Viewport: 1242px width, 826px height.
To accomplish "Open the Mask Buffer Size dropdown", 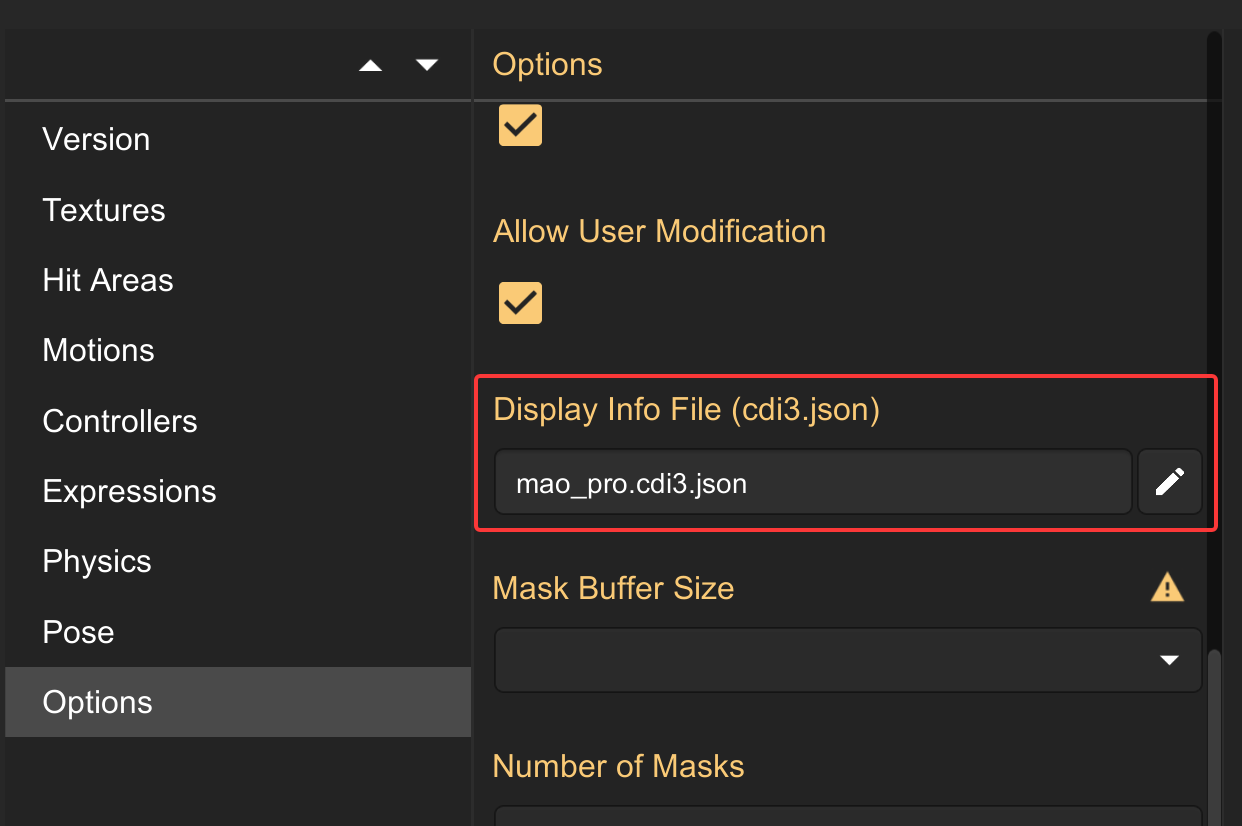I will coord(848,660).
